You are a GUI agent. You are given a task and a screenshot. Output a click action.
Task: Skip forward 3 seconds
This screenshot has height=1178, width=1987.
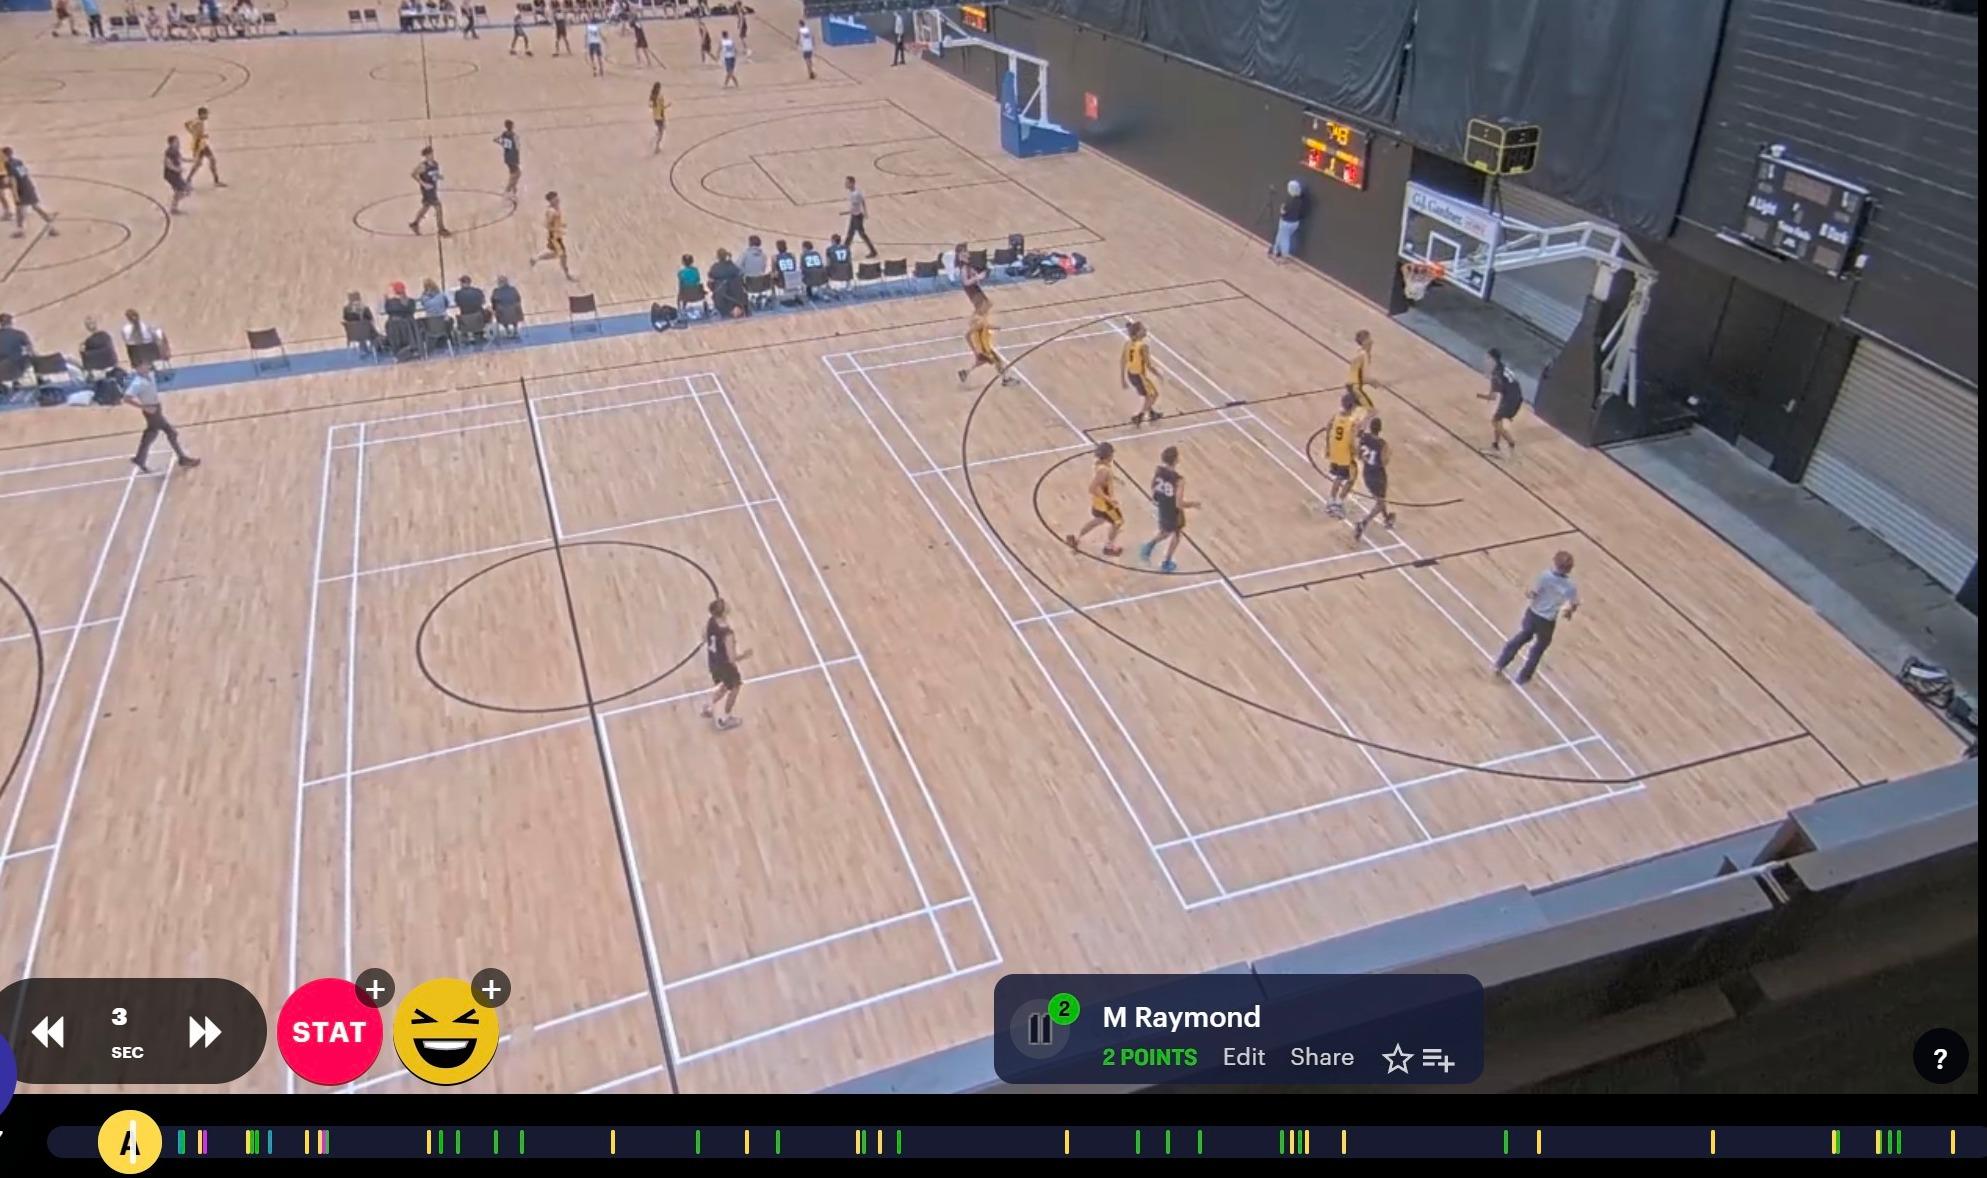click(x=204, y=1032)
